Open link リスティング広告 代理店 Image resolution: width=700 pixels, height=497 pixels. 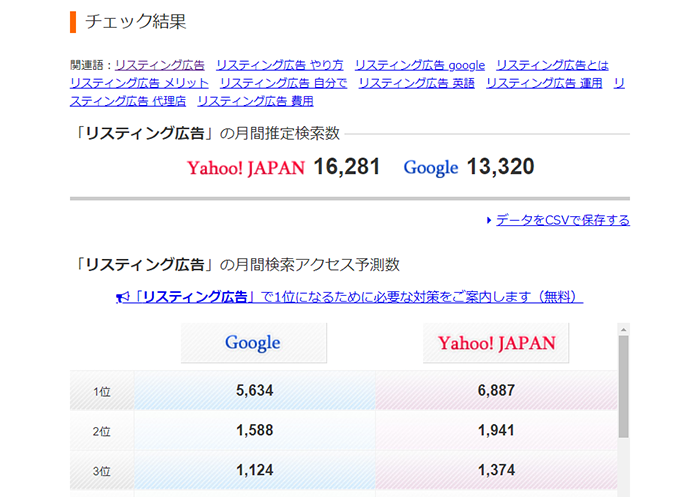coord(128,101)
